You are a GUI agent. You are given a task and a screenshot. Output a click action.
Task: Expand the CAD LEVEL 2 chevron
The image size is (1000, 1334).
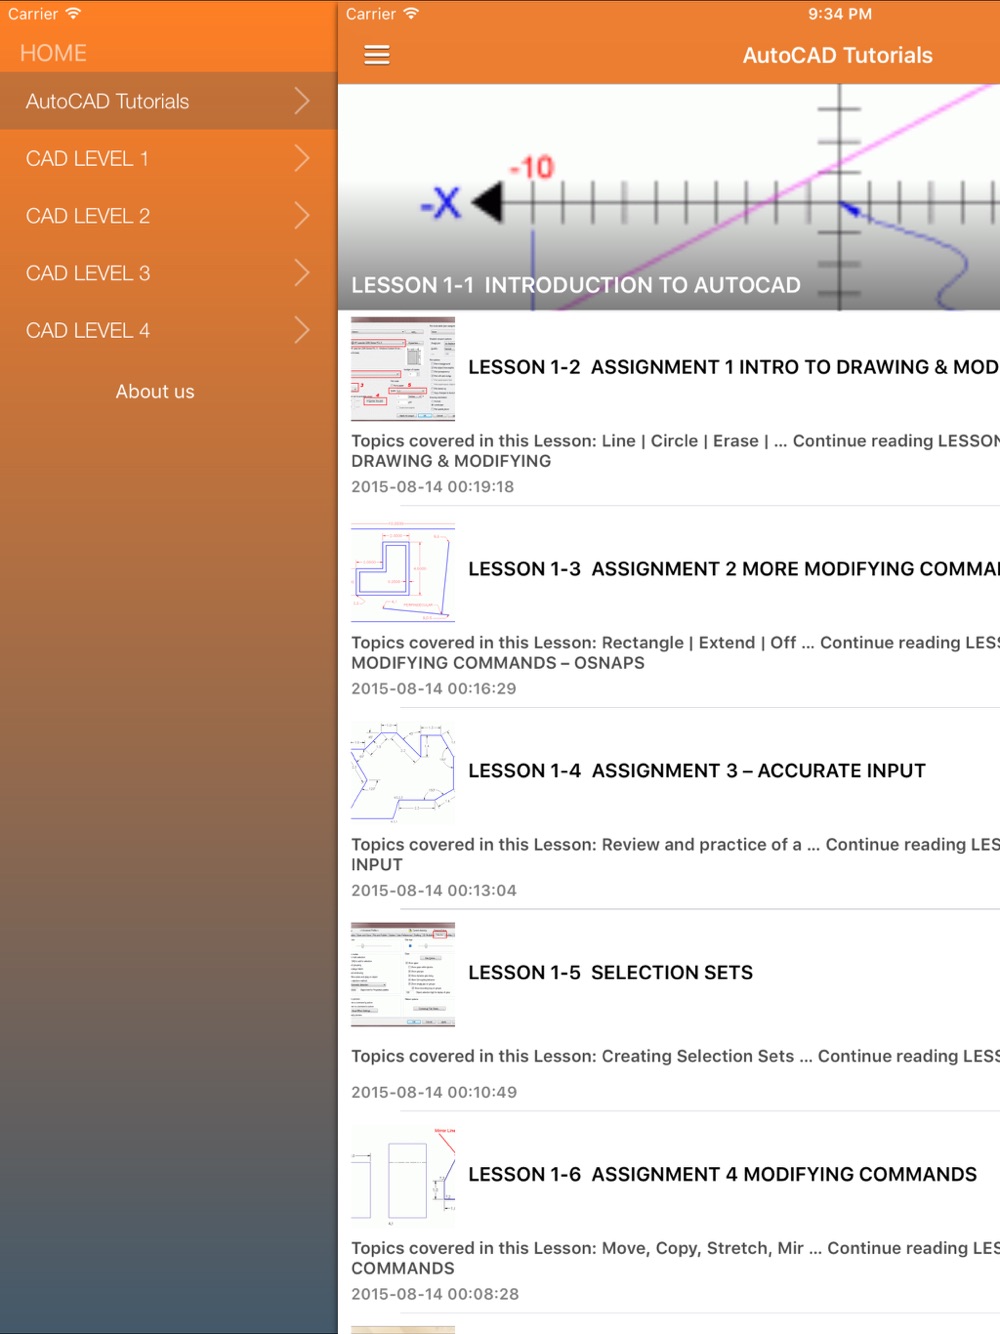coord(302,215)
